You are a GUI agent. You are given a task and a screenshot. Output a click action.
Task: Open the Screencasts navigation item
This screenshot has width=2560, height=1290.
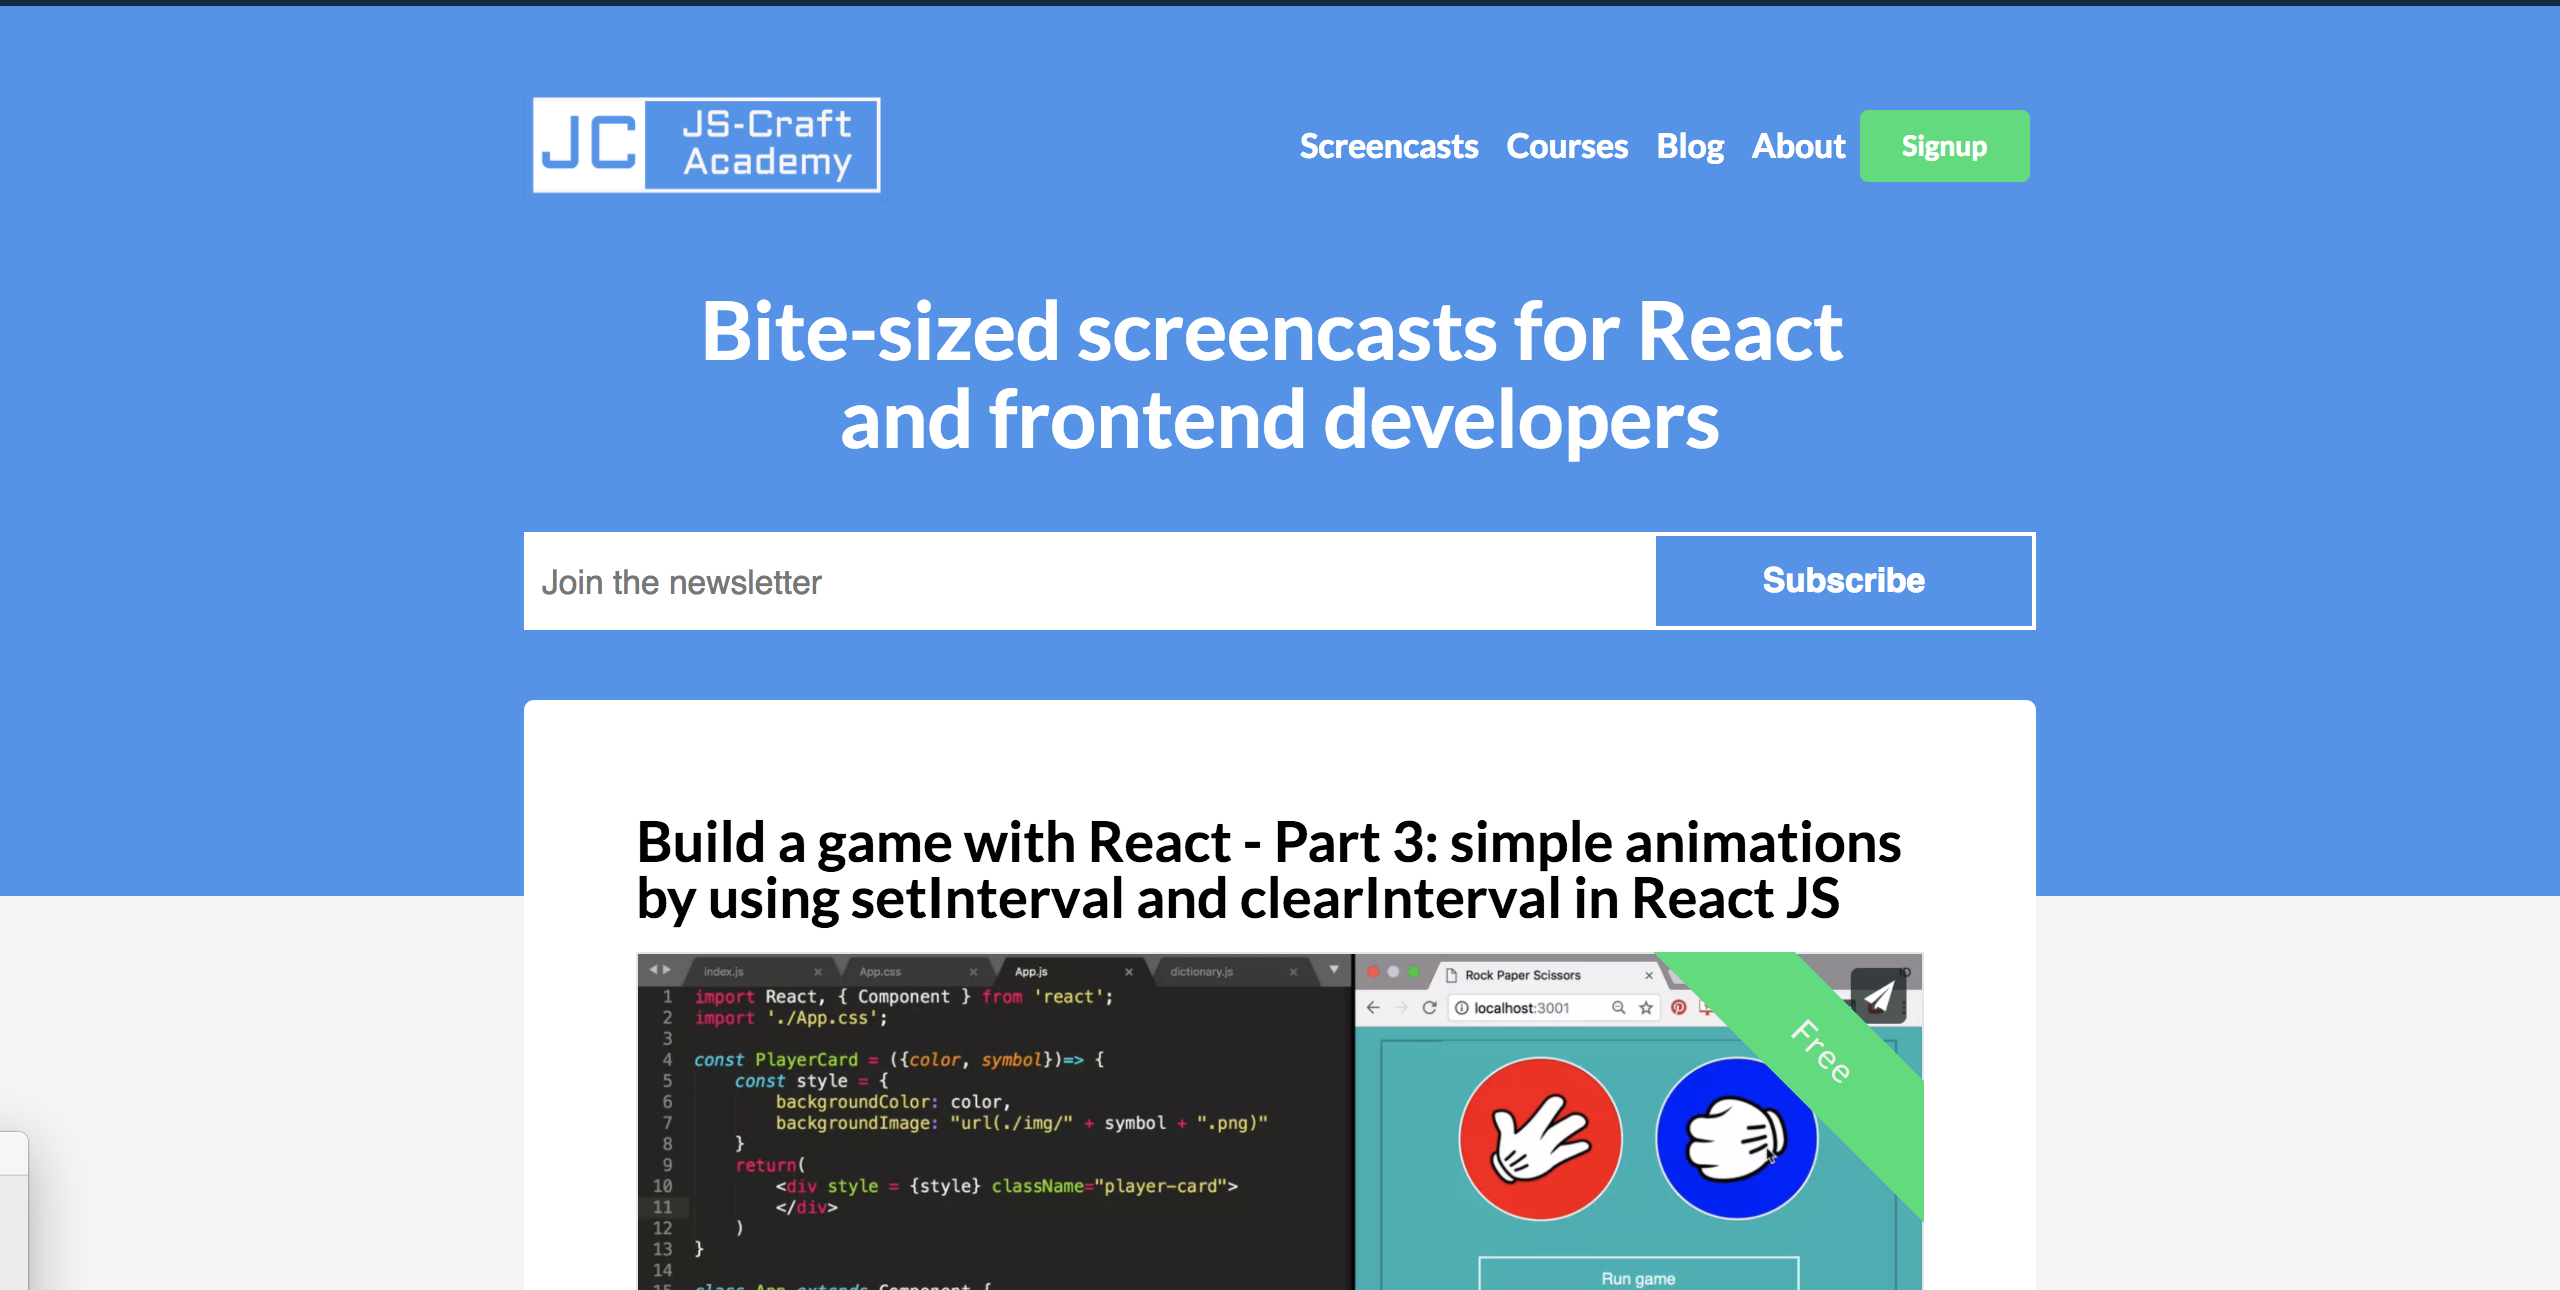coord(1388,146)
